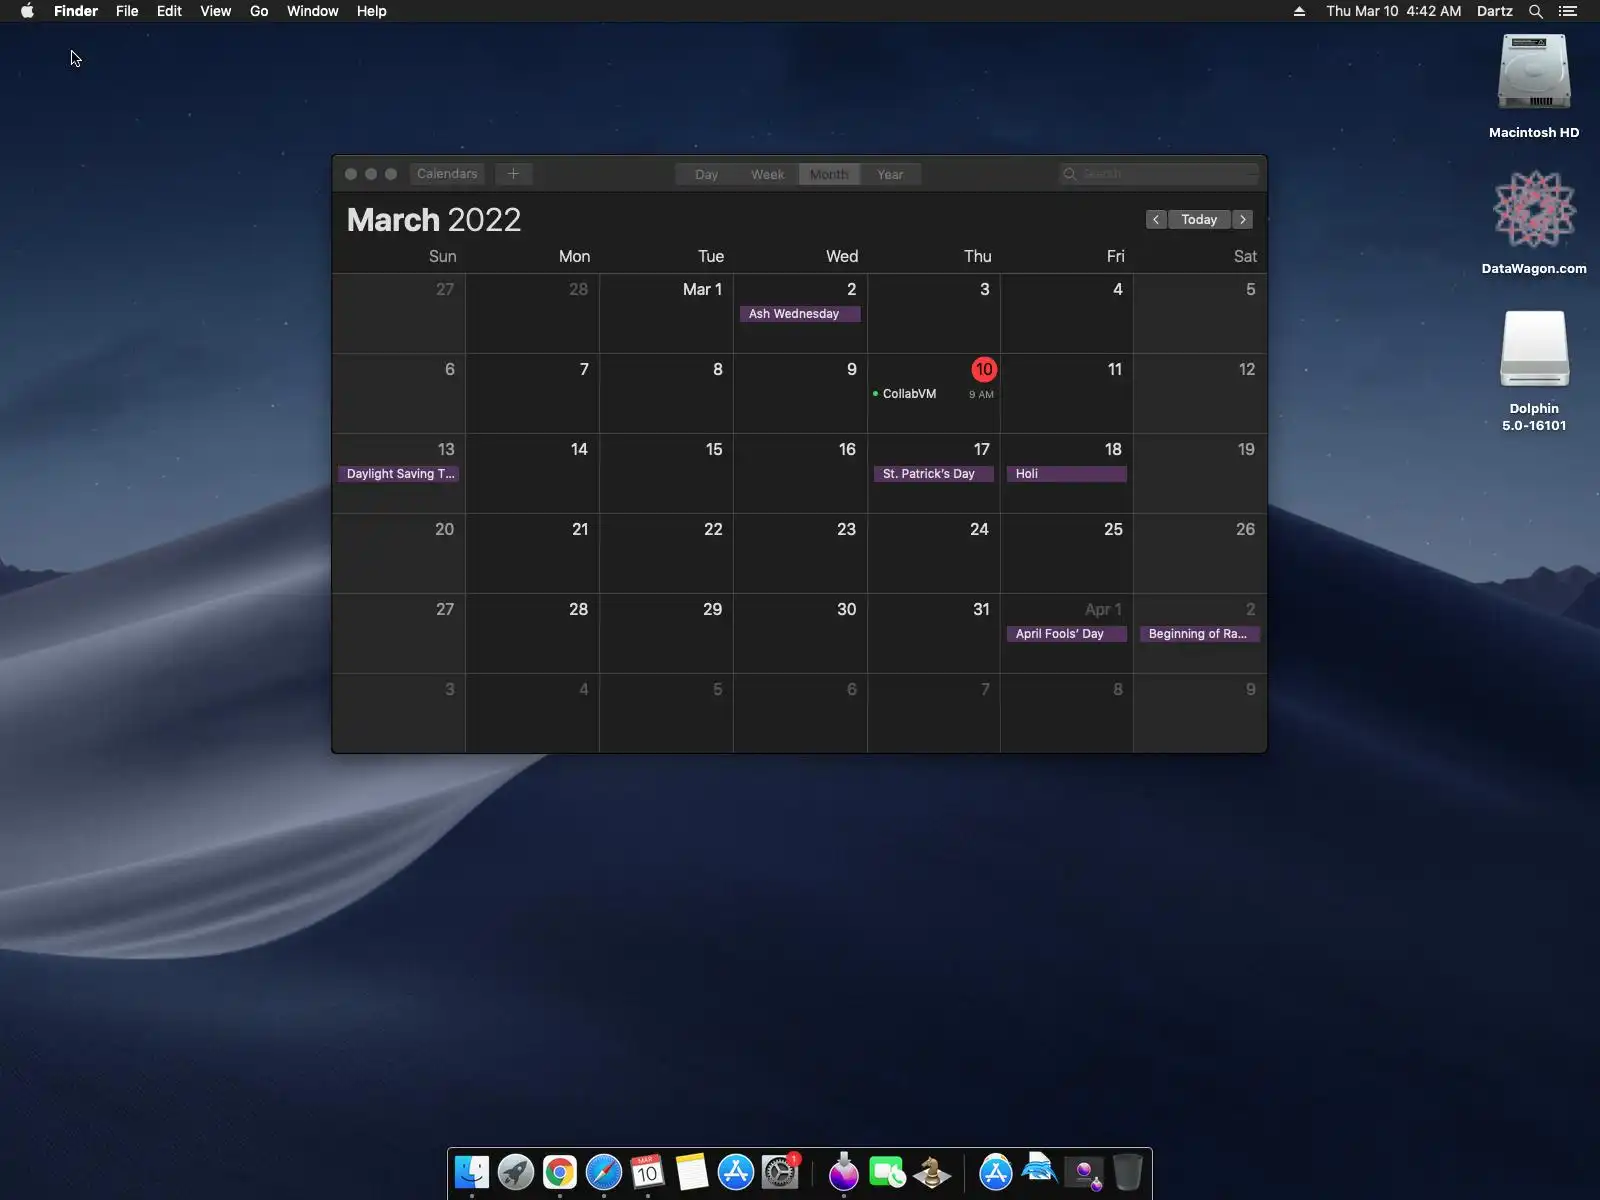Open FaceTime from the Dock
1600x1200 pixels.
coord(888,1172)
